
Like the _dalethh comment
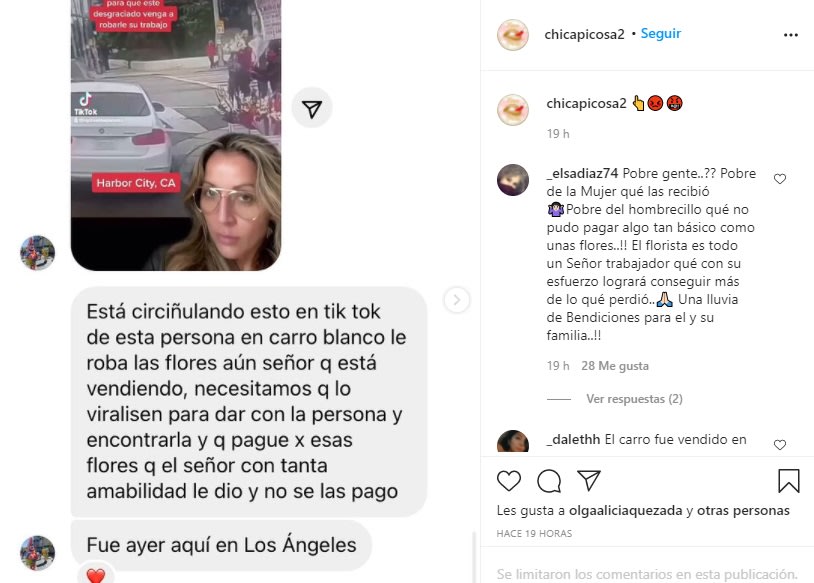pos(780,445)
